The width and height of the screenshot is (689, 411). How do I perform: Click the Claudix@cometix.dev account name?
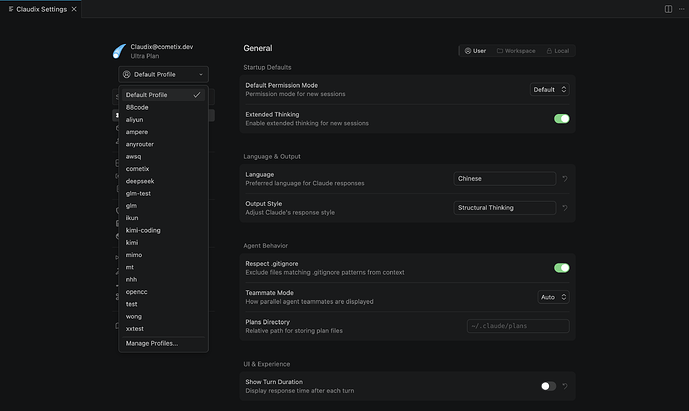tap(162, 47)
